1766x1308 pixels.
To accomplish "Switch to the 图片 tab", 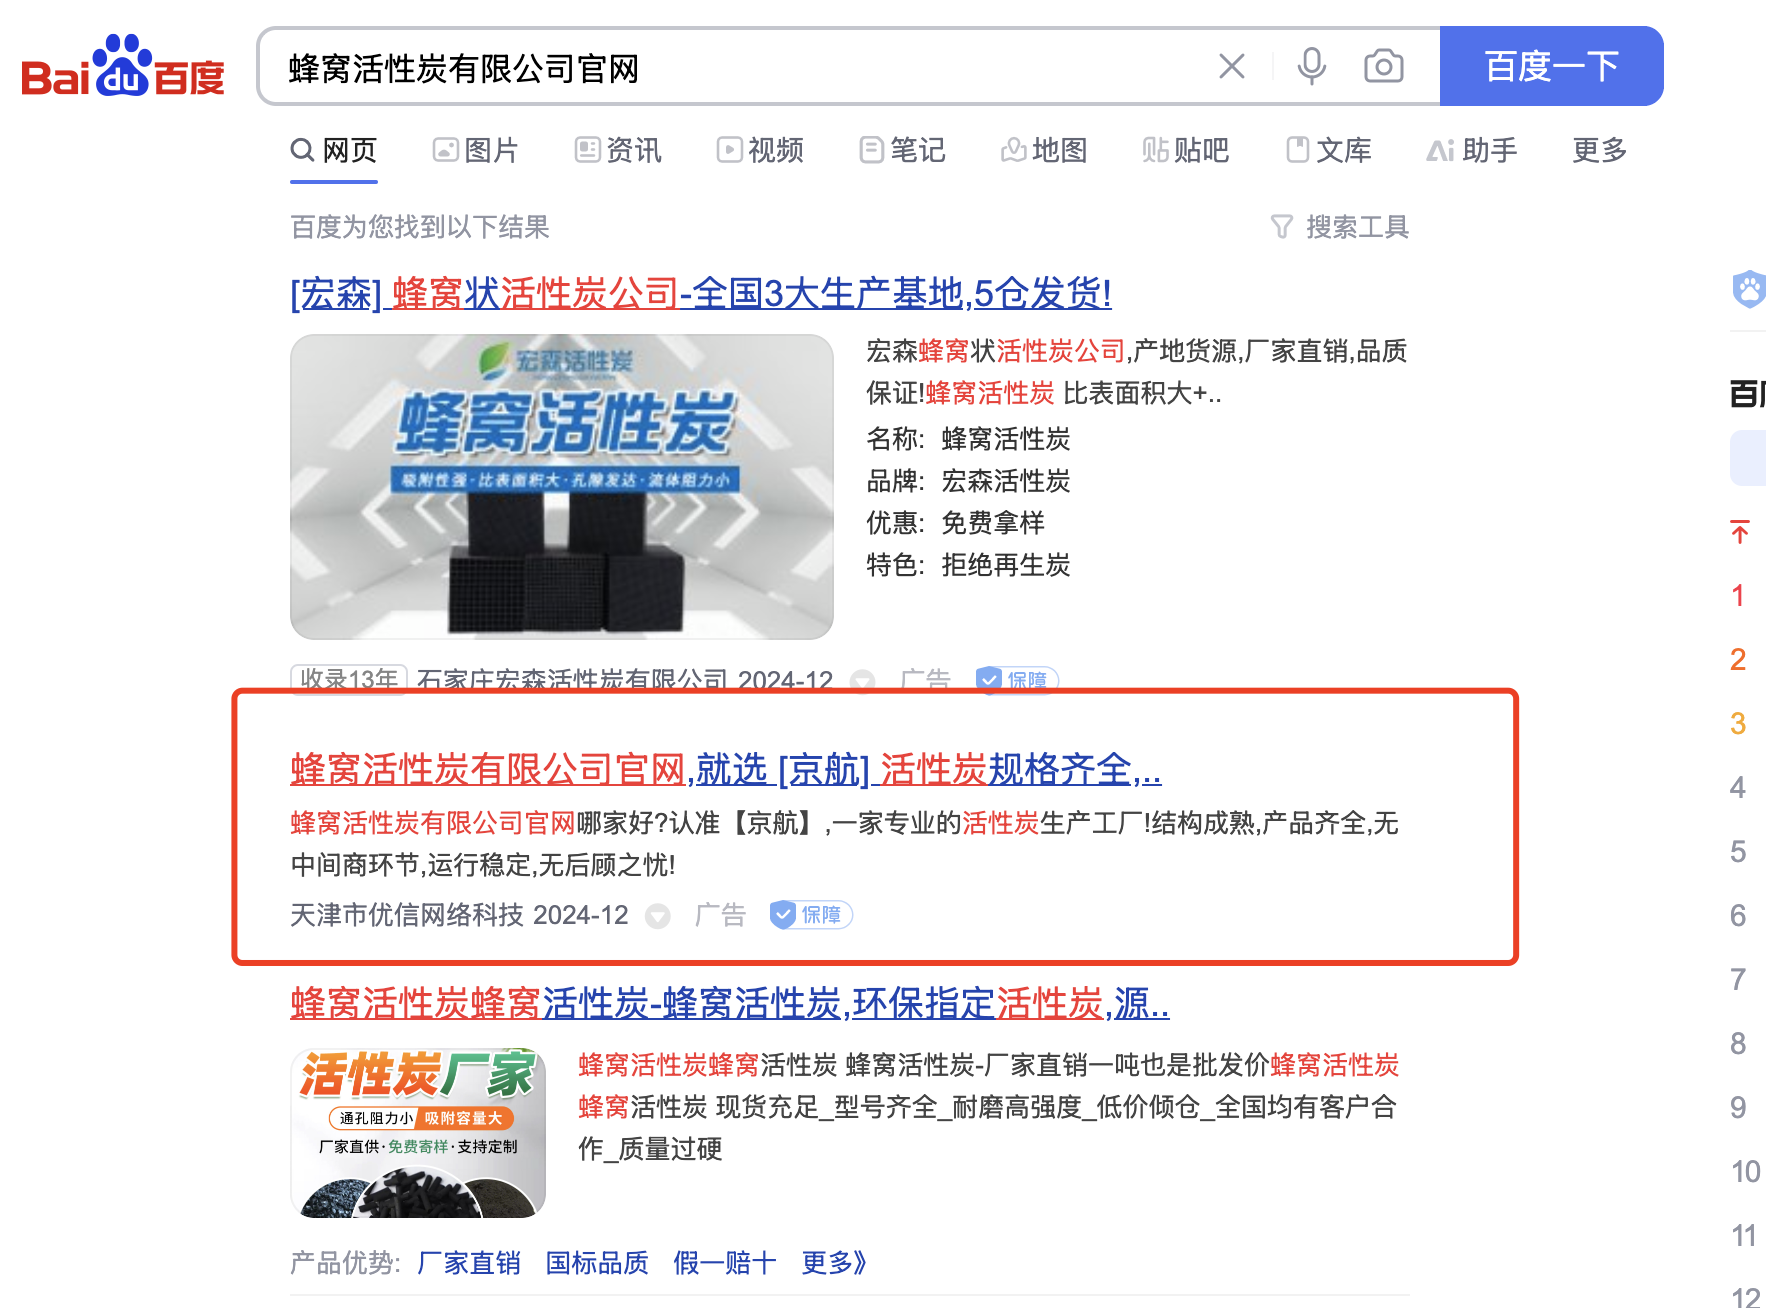I will tap(475, 150).
